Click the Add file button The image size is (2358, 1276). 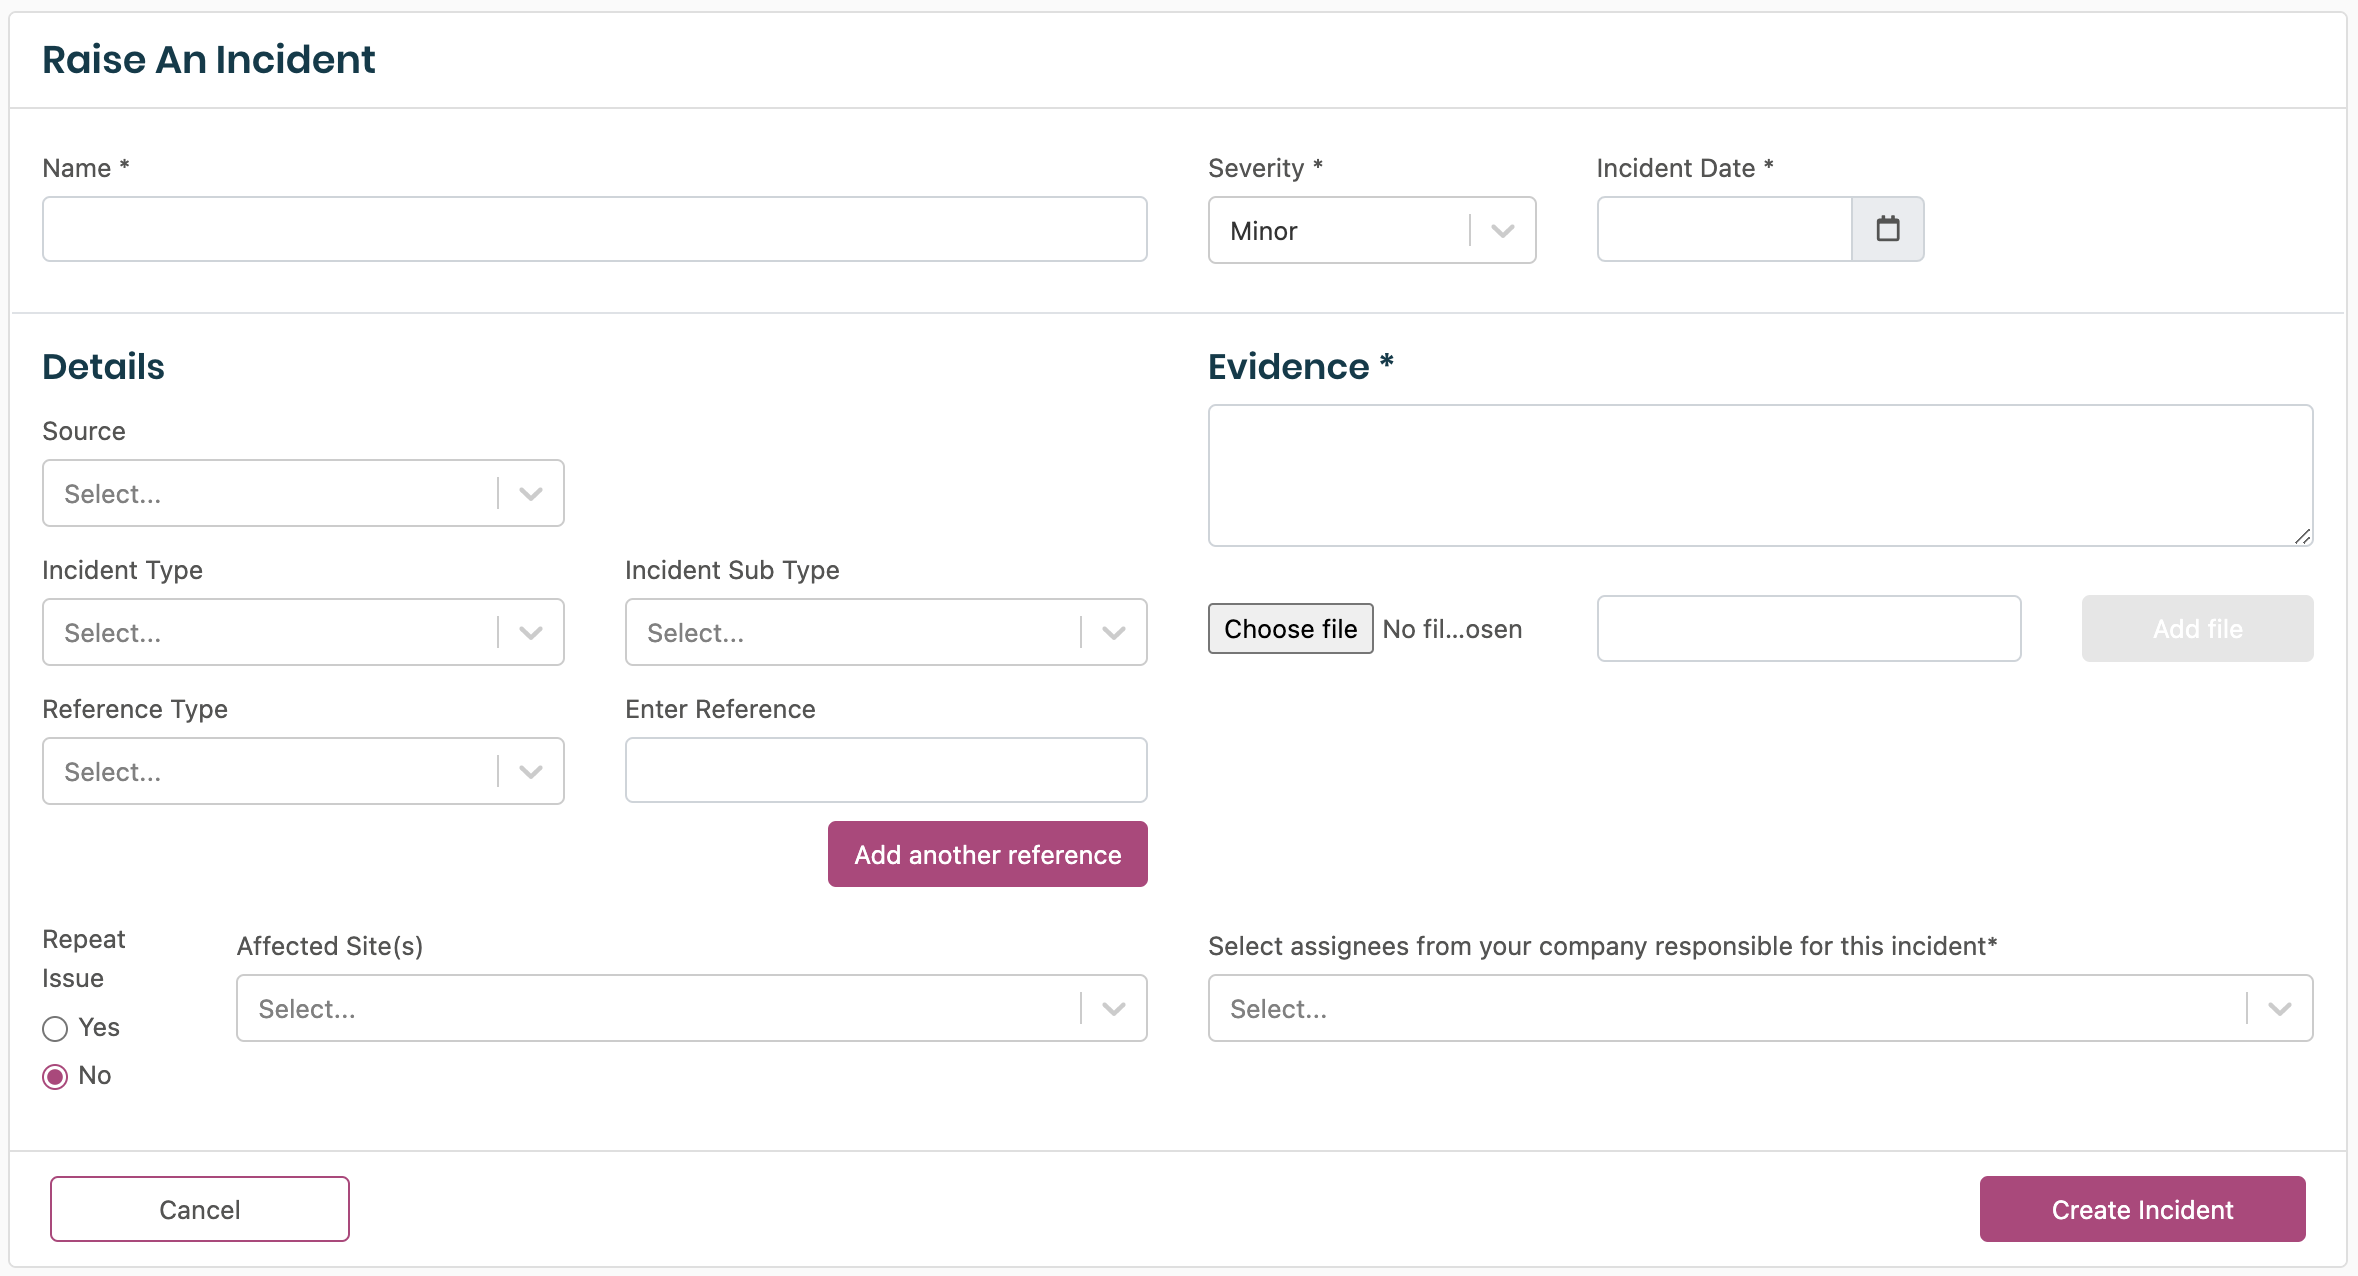click(2196, 628)
